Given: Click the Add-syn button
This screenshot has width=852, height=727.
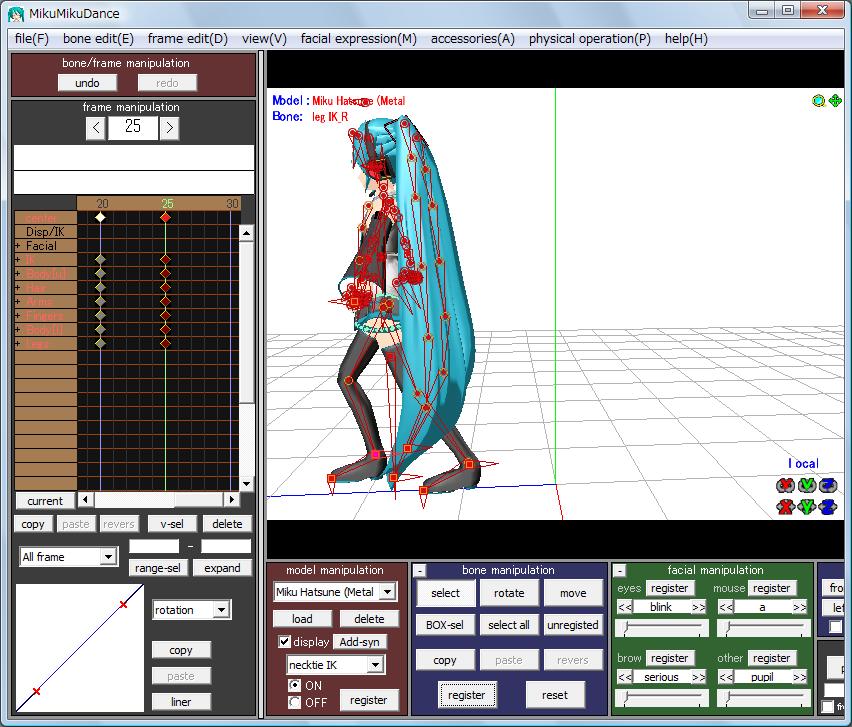Looking at the screenshot, I should (x=360, y=642).
